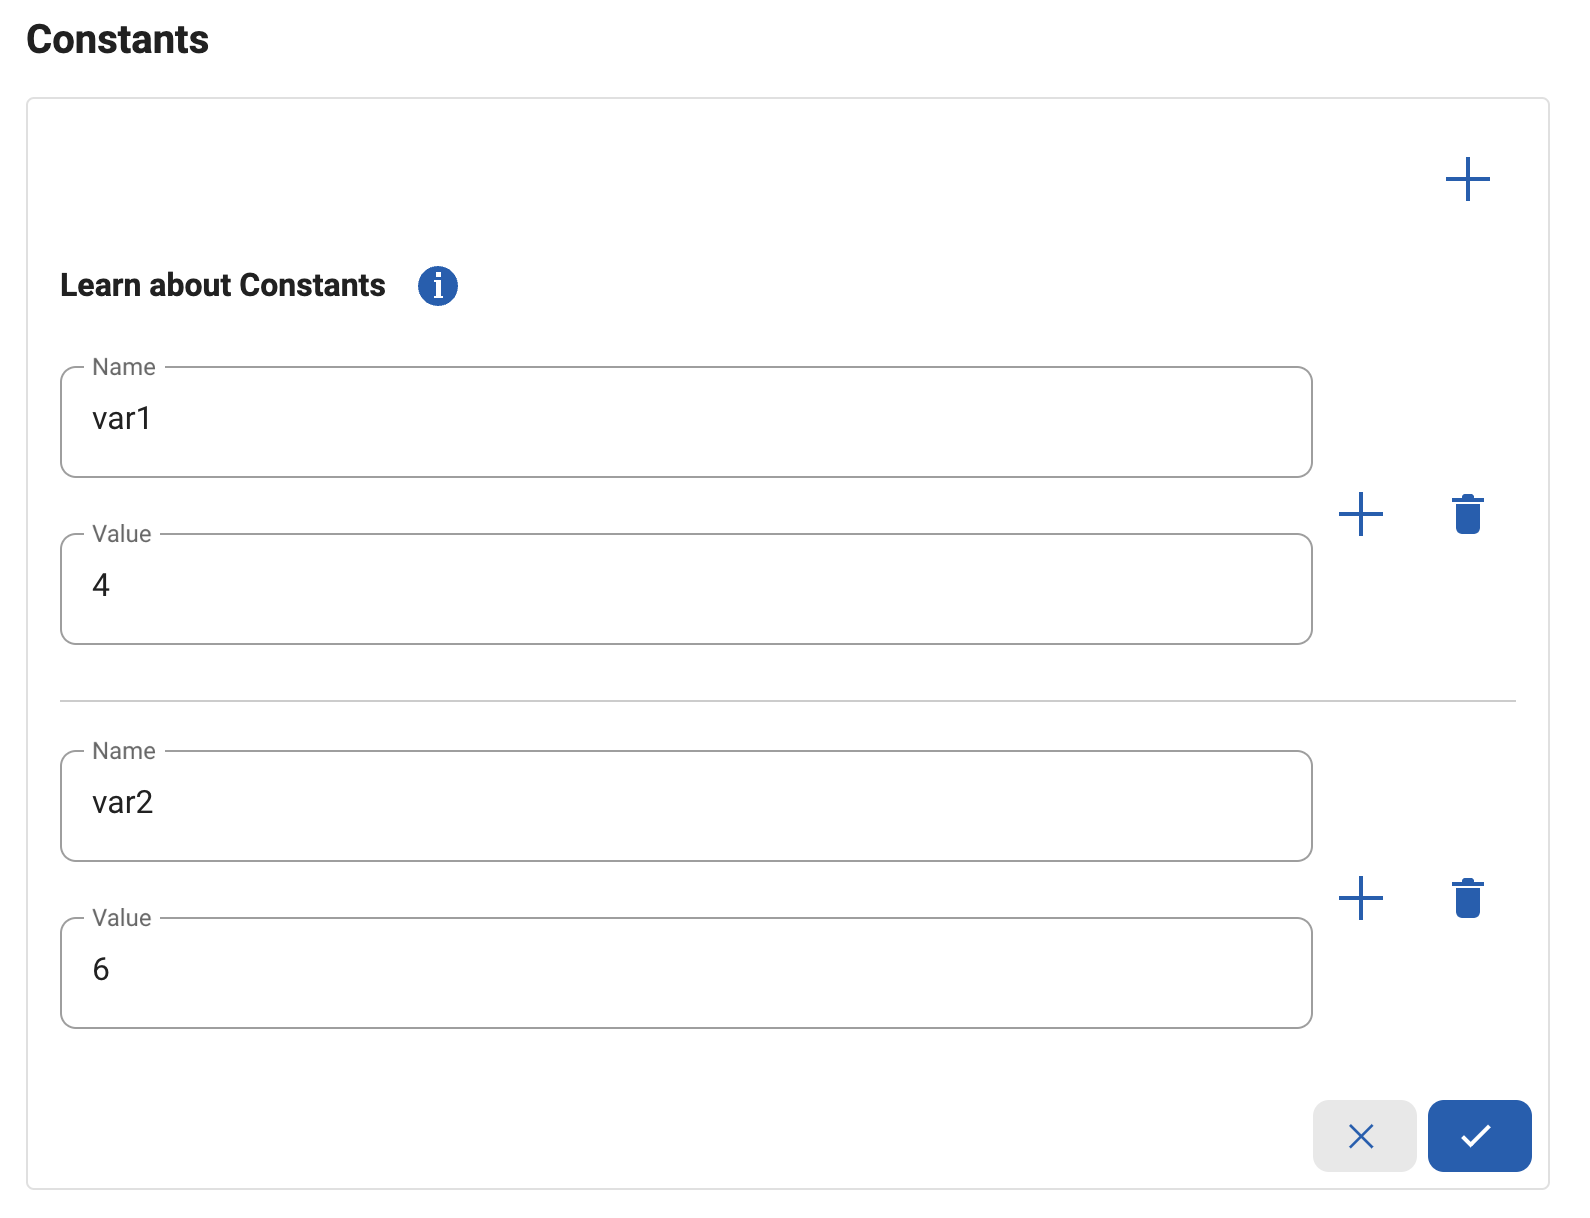
Task: Click the plus icon beside var1
Action: (x=1360, y=514)
